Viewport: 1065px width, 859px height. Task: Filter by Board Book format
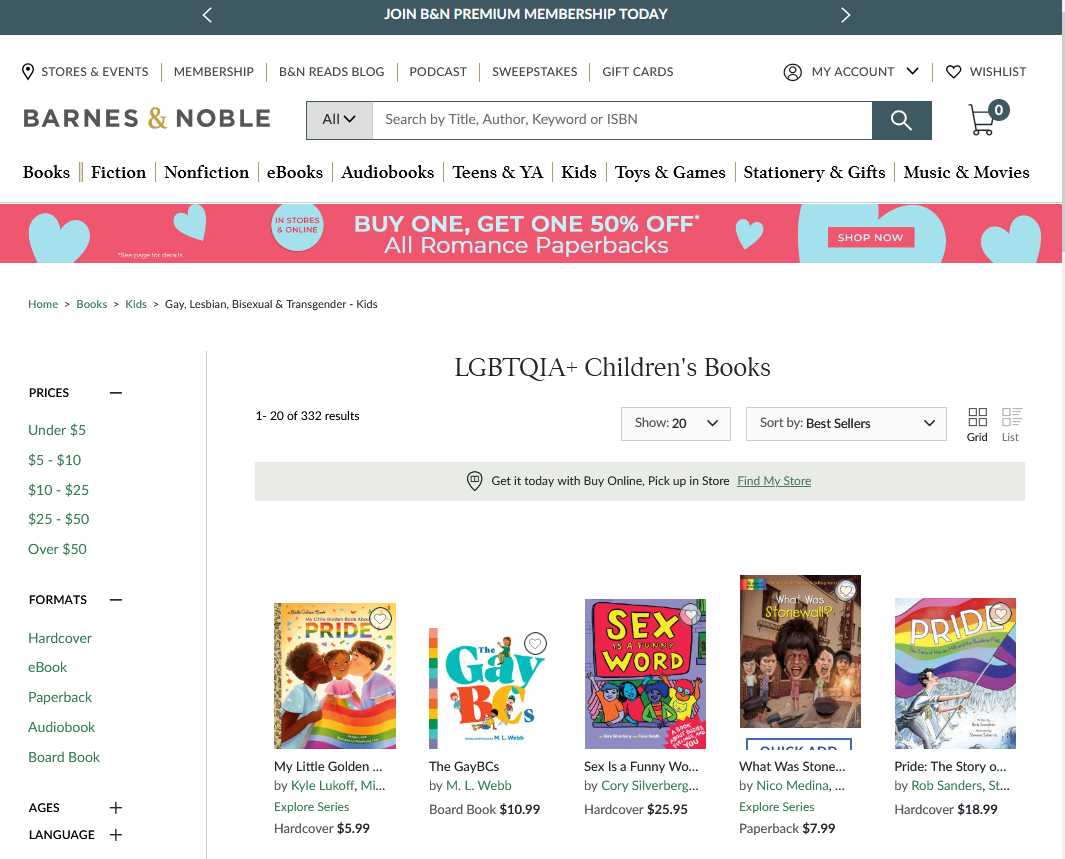point(64,756)
